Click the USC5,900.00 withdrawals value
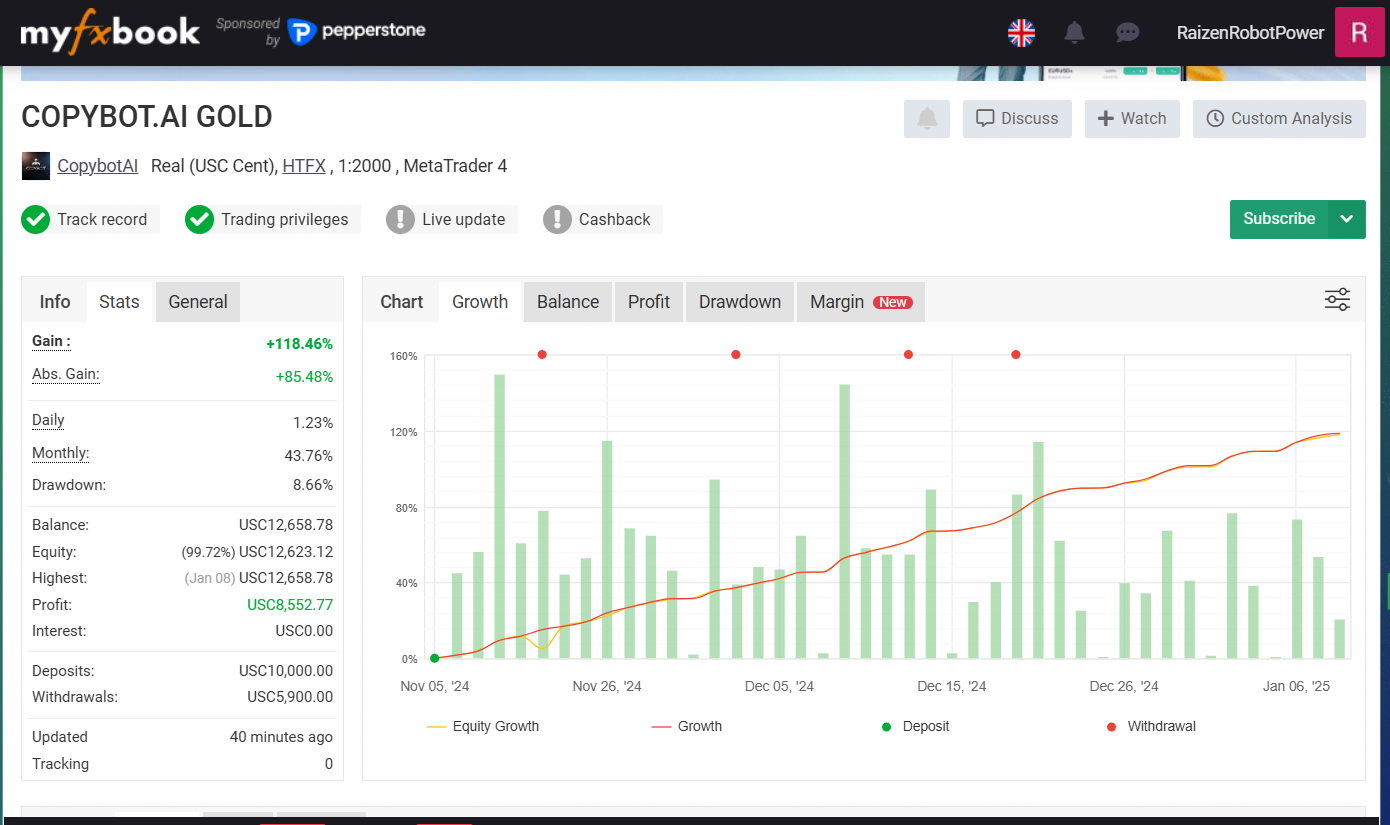Screen dimensions: 1390x825 coord(290,697)
